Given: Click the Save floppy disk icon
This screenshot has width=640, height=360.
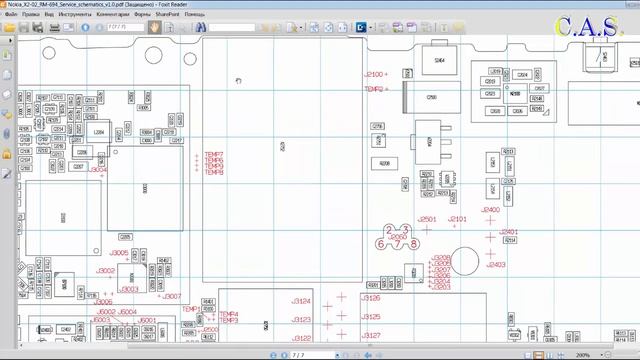Looking at the screenshot, I should (x=24, y=27).
